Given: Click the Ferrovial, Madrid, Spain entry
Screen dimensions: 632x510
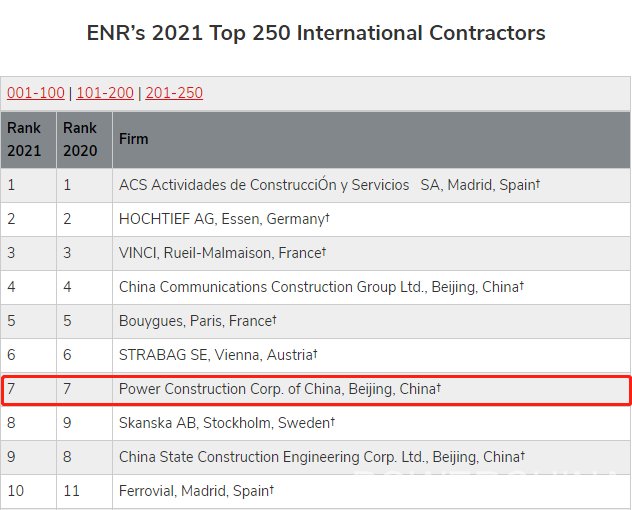Looking at the screenshot, I should (x=196, y=491).
